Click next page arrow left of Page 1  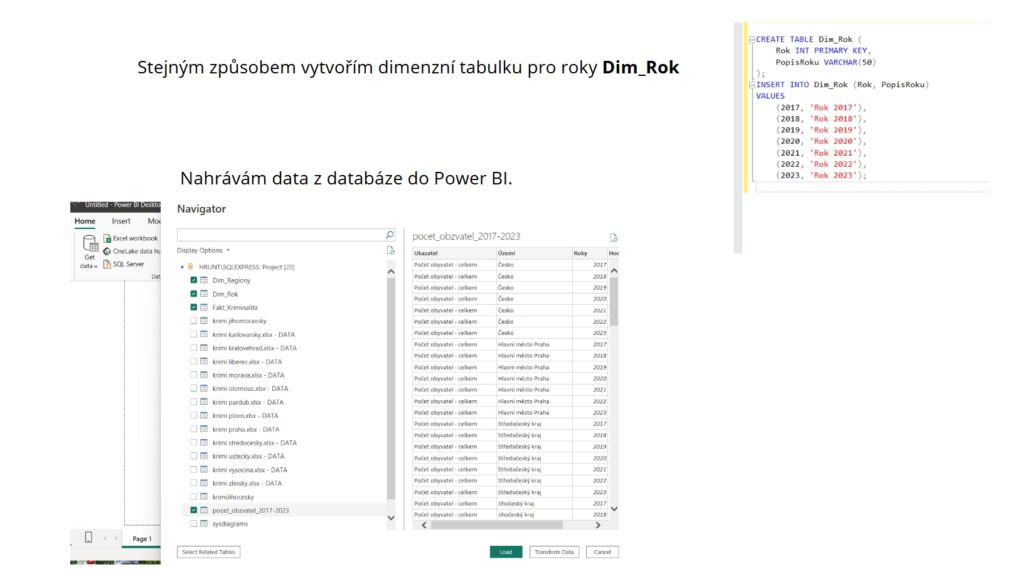coord(117,539)
